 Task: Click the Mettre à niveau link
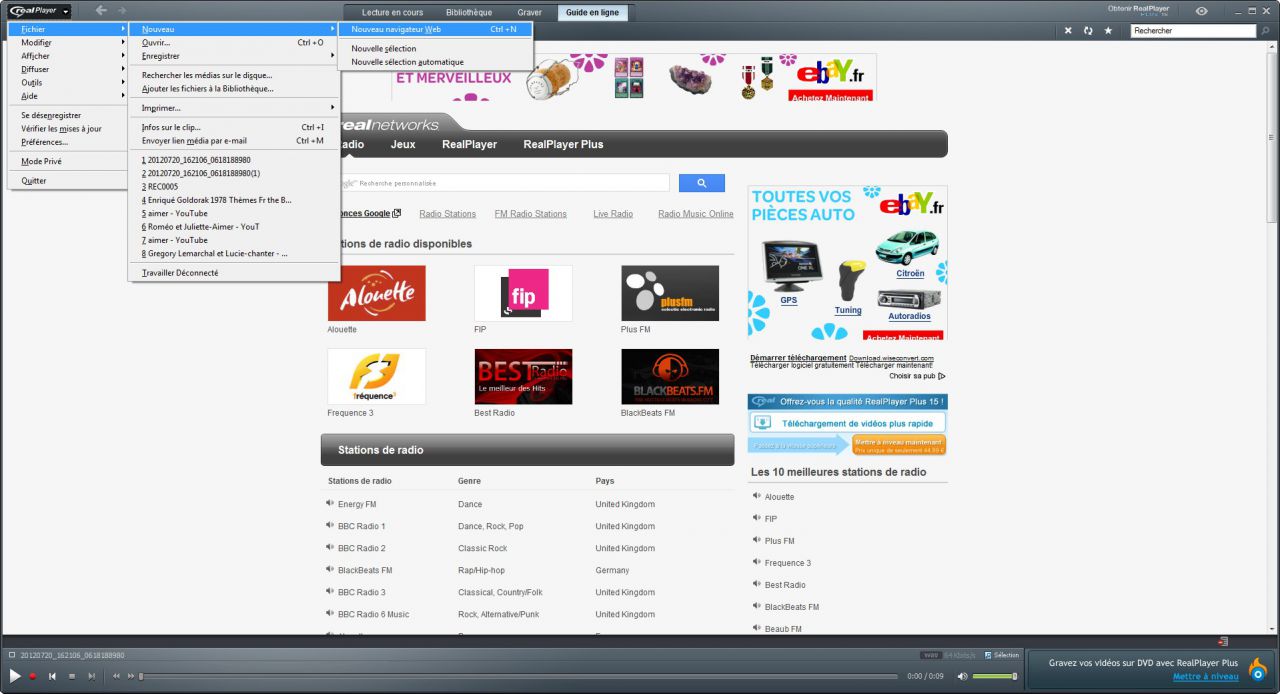[x=1205, y=677]
